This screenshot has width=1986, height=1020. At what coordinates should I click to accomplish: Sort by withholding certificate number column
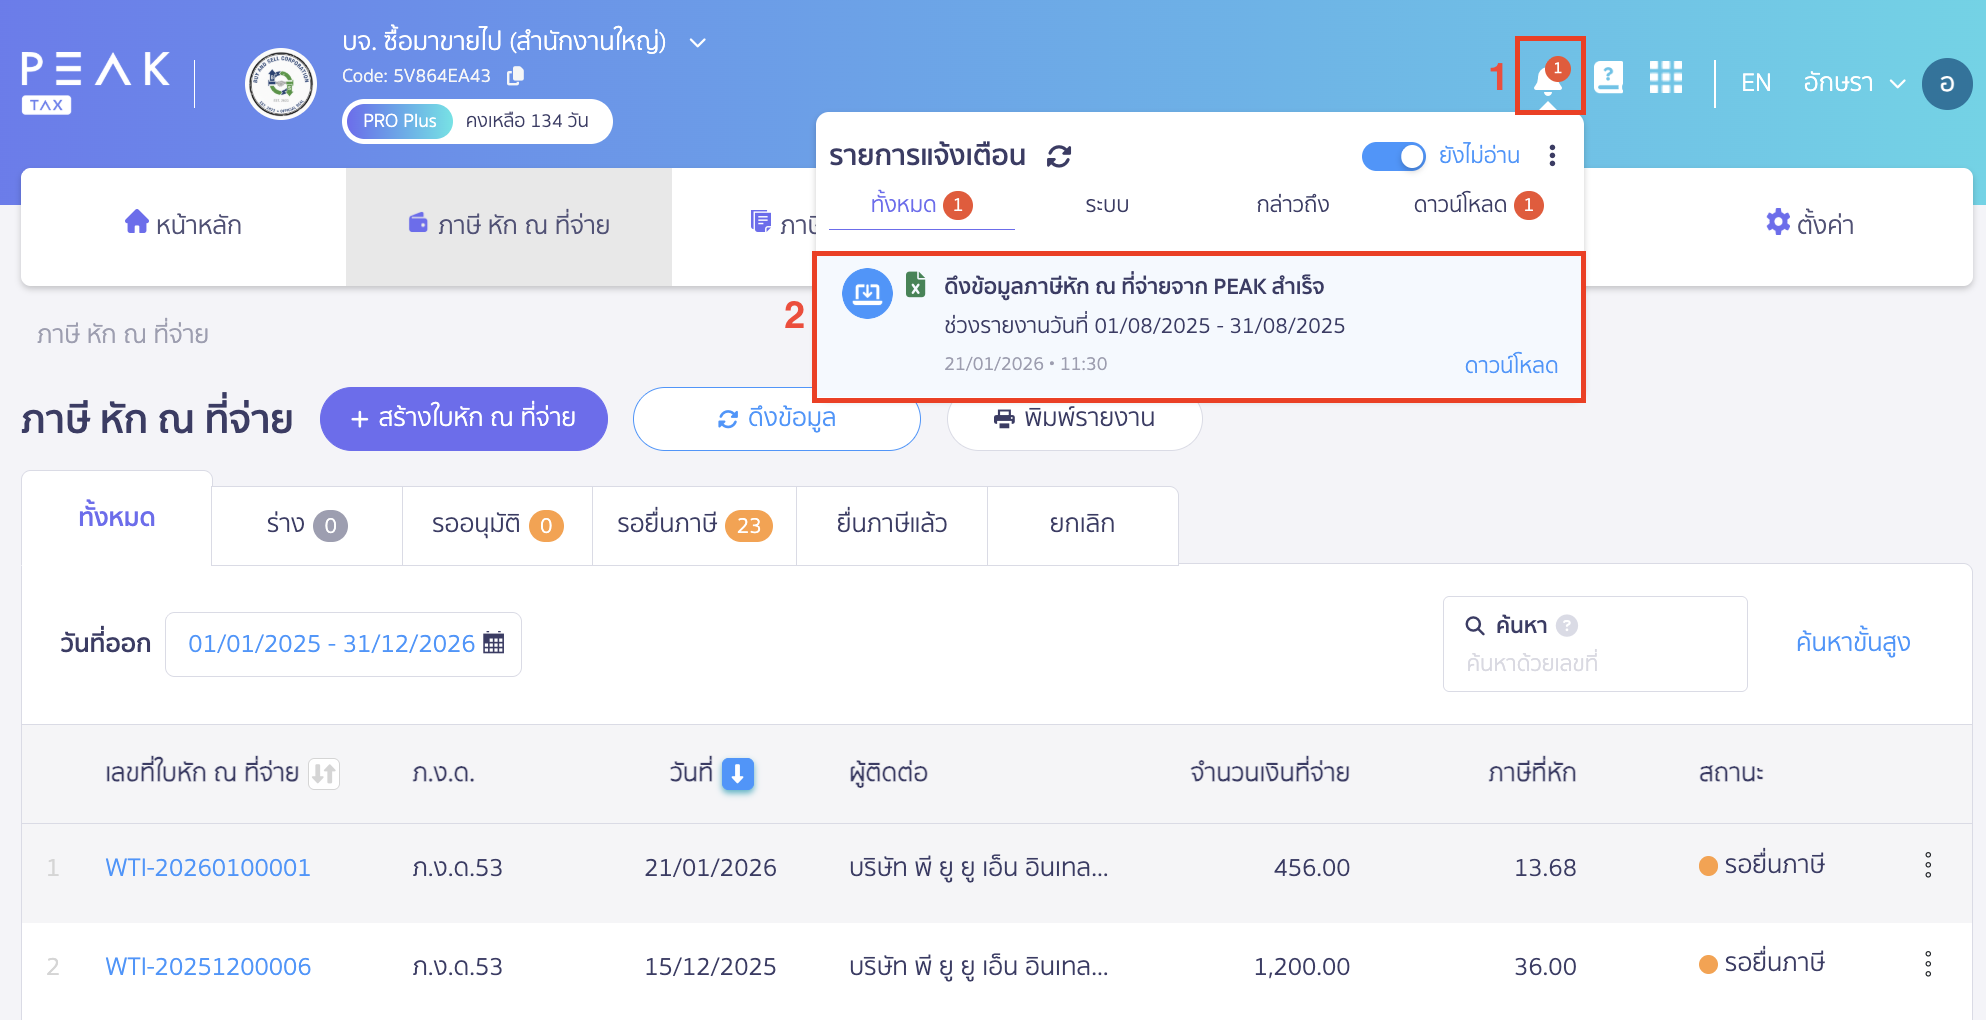[325, 773]
